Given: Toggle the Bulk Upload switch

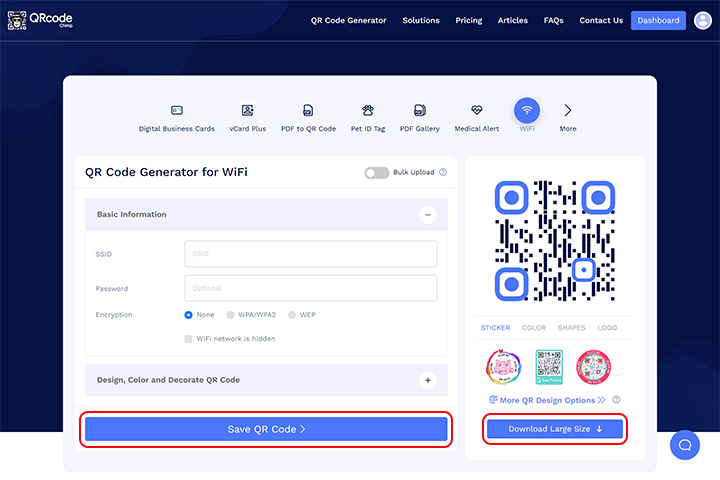Looking at the screenshot, I should tap(376, 172).
